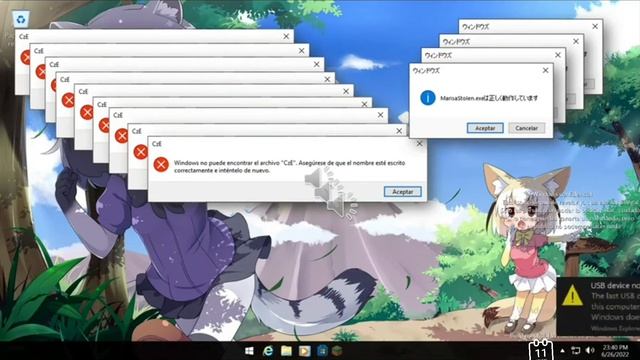Click the CzE error message text
The width and height of the screenshot is (640, 360).
(289, 167)
